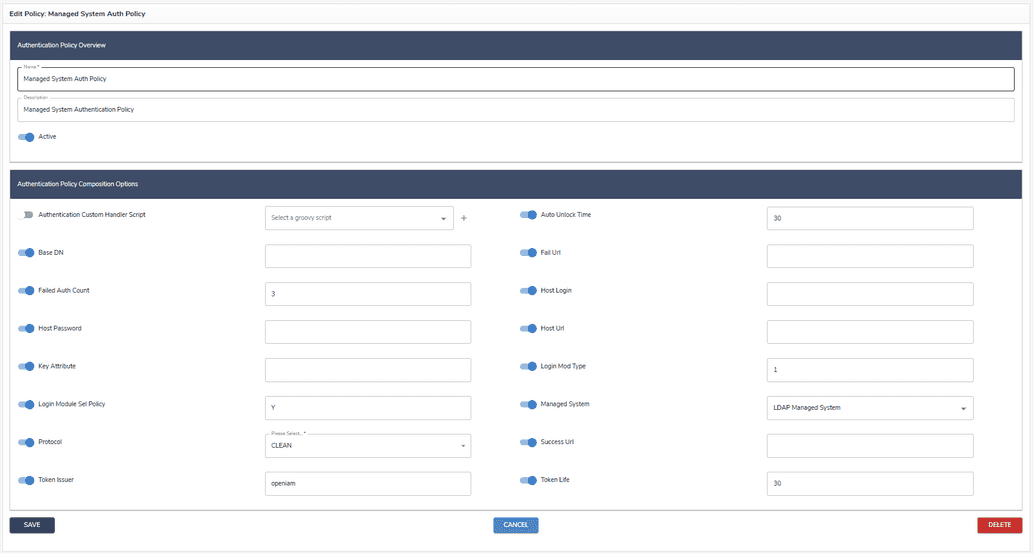This screenshot has width=1035, height=557.
Task: Click the Success Url input field
Action: pos(870,446)
